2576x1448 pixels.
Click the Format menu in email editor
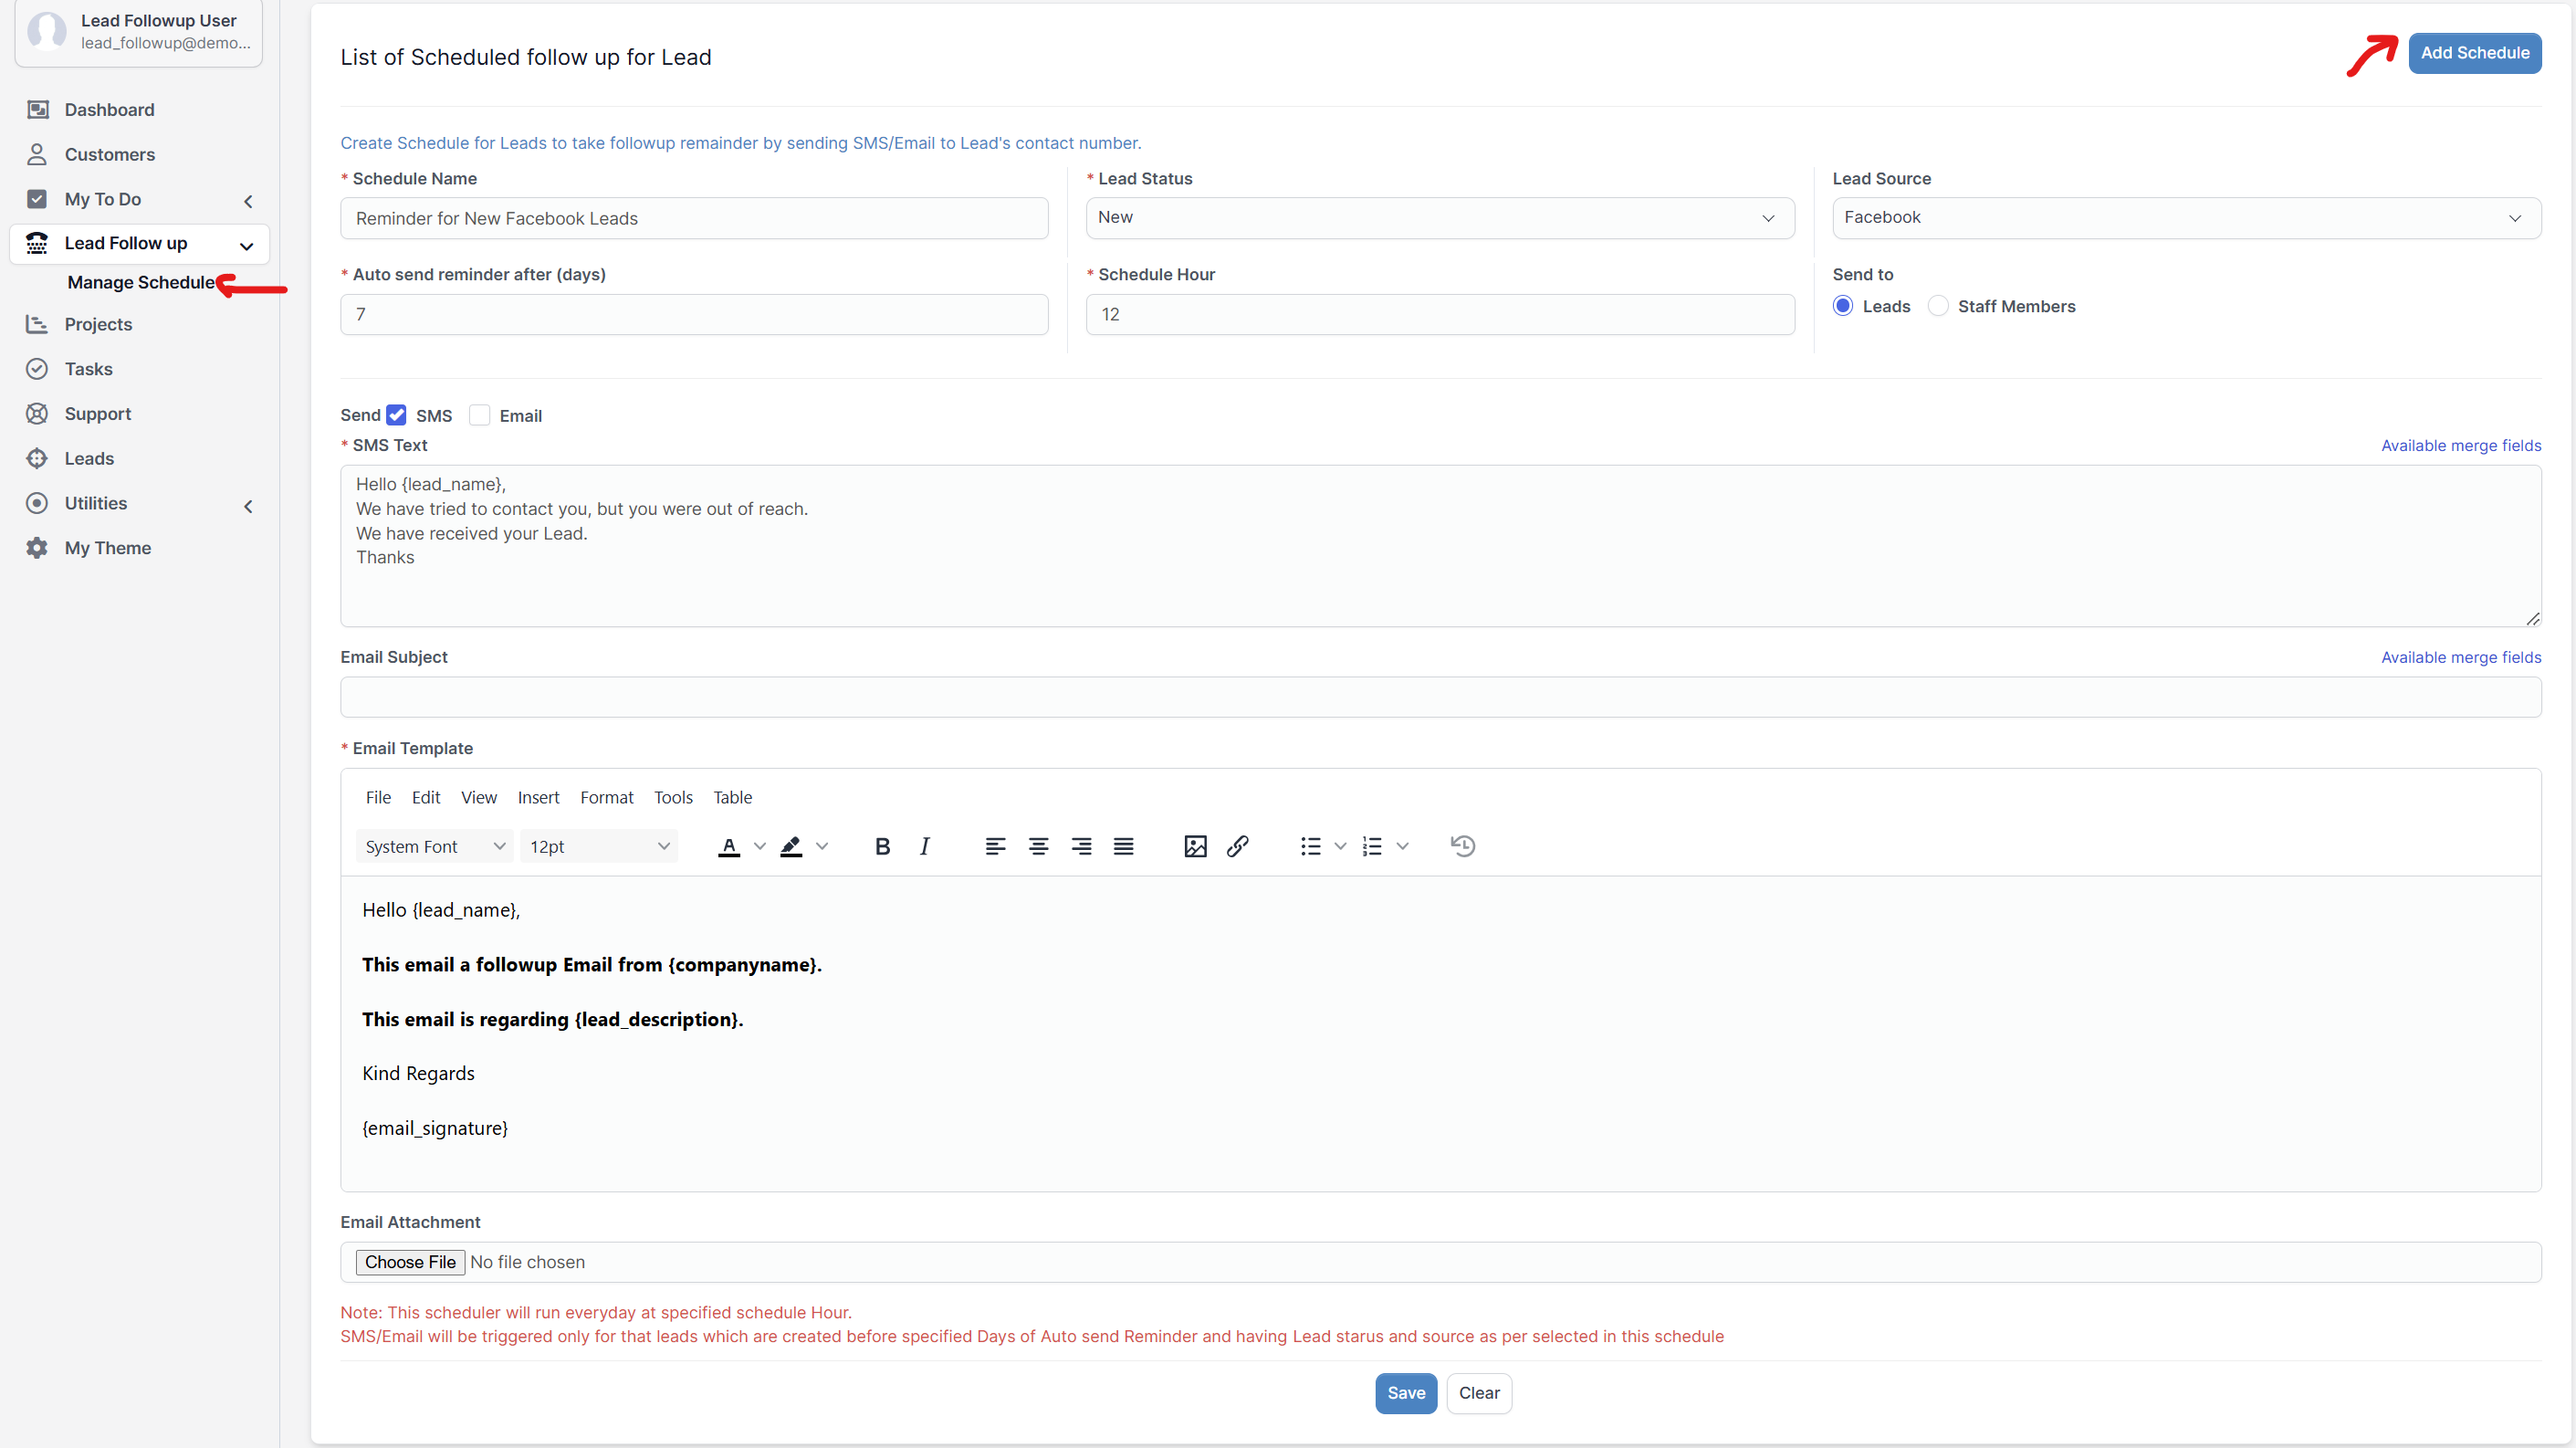tap(607, 796)
